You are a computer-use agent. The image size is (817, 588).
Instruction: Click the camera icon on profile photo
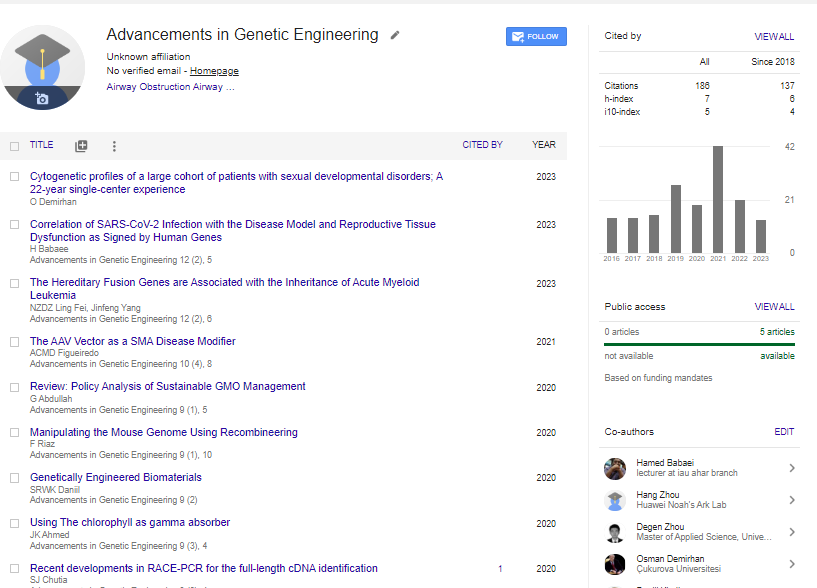(42, 98)
